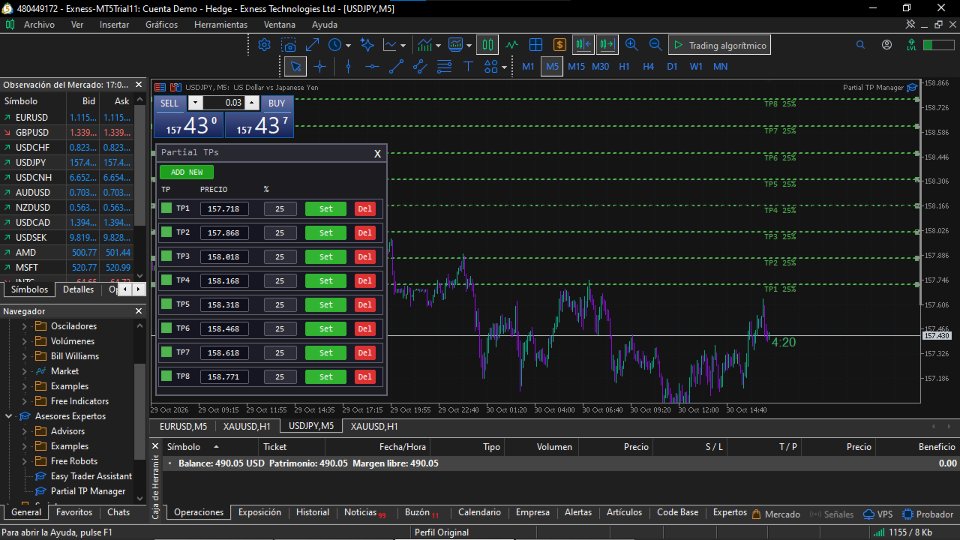Switch chart to M15 timeframe
Image resolution: width=960 pixels, height=540 pixels.
(576, 66)
